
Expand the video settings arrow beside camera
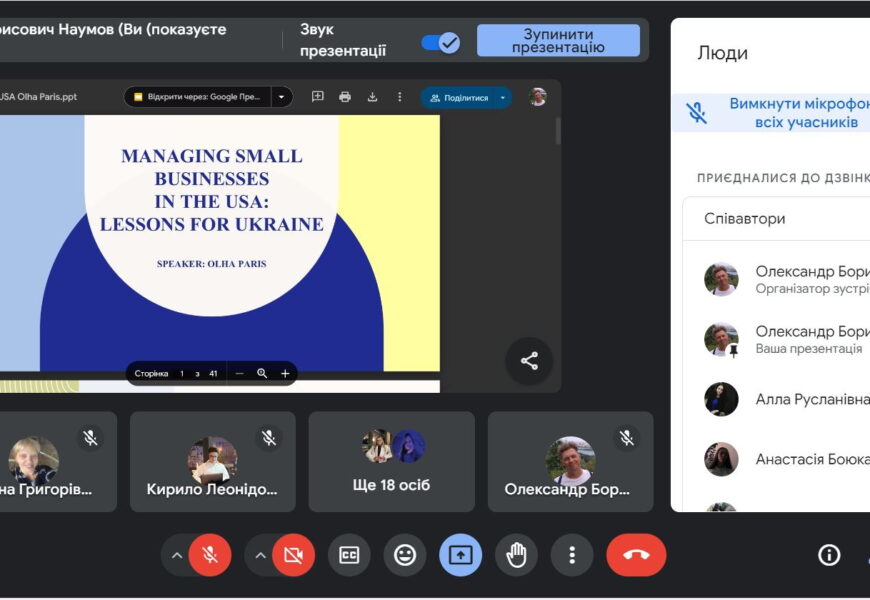tap(260, 555)
